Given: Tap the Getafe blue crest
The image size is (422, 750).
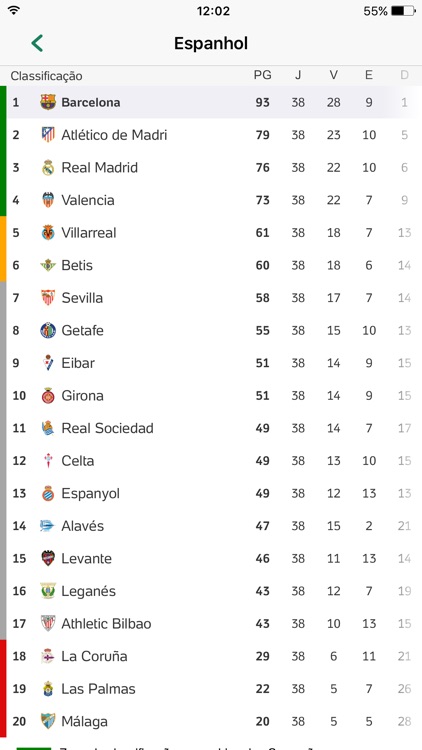Looking at the screenshot, I should pos(48,330).
